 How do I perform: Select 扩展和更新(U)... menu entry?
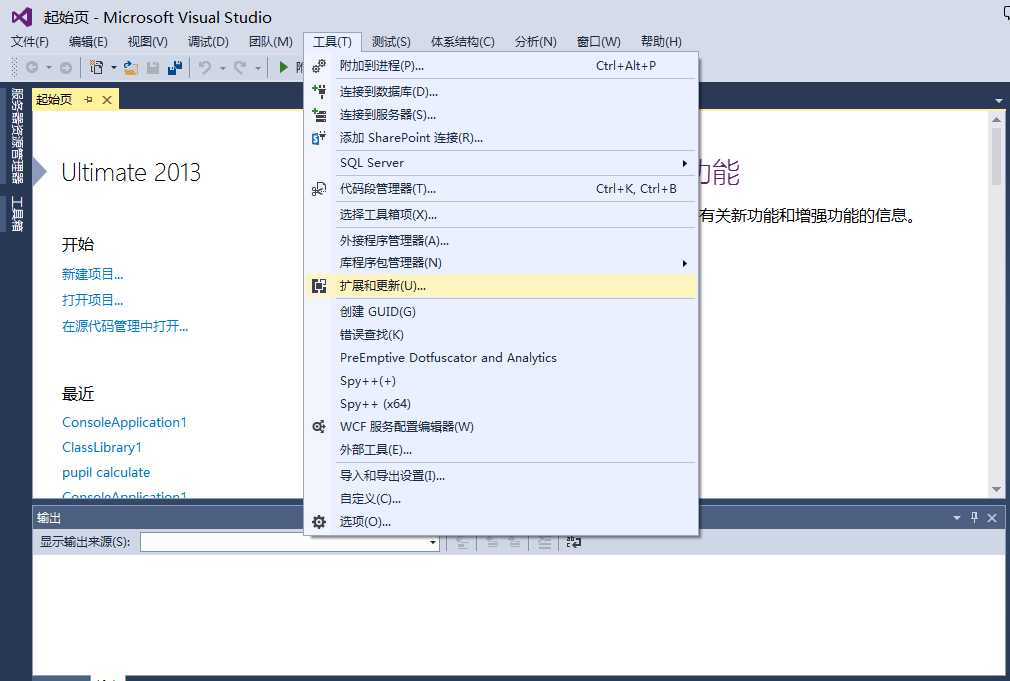click(502, 286)
